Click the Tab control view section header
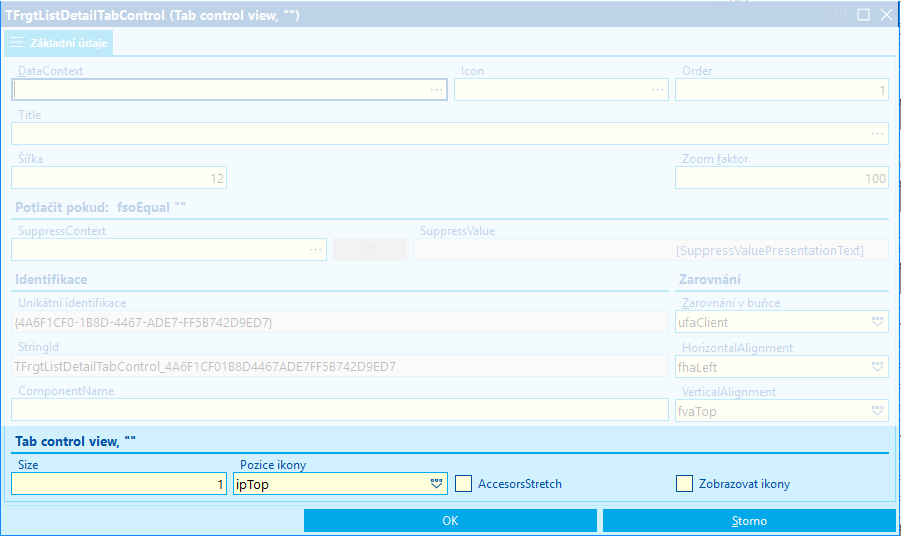The height and width of the screenshot is (536, 901). pos(75,441)
